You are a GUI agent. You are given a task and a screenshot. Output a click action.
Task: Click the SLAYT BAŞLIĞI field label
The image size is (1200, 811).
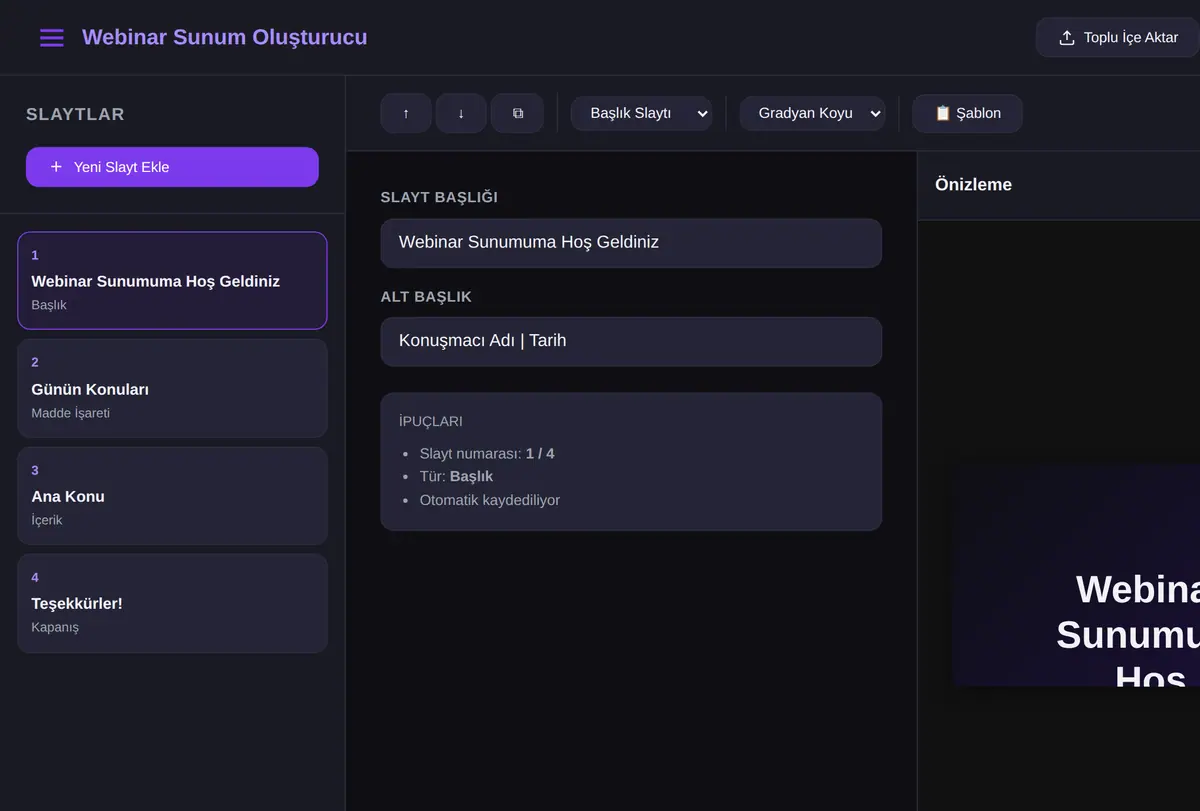439,197
